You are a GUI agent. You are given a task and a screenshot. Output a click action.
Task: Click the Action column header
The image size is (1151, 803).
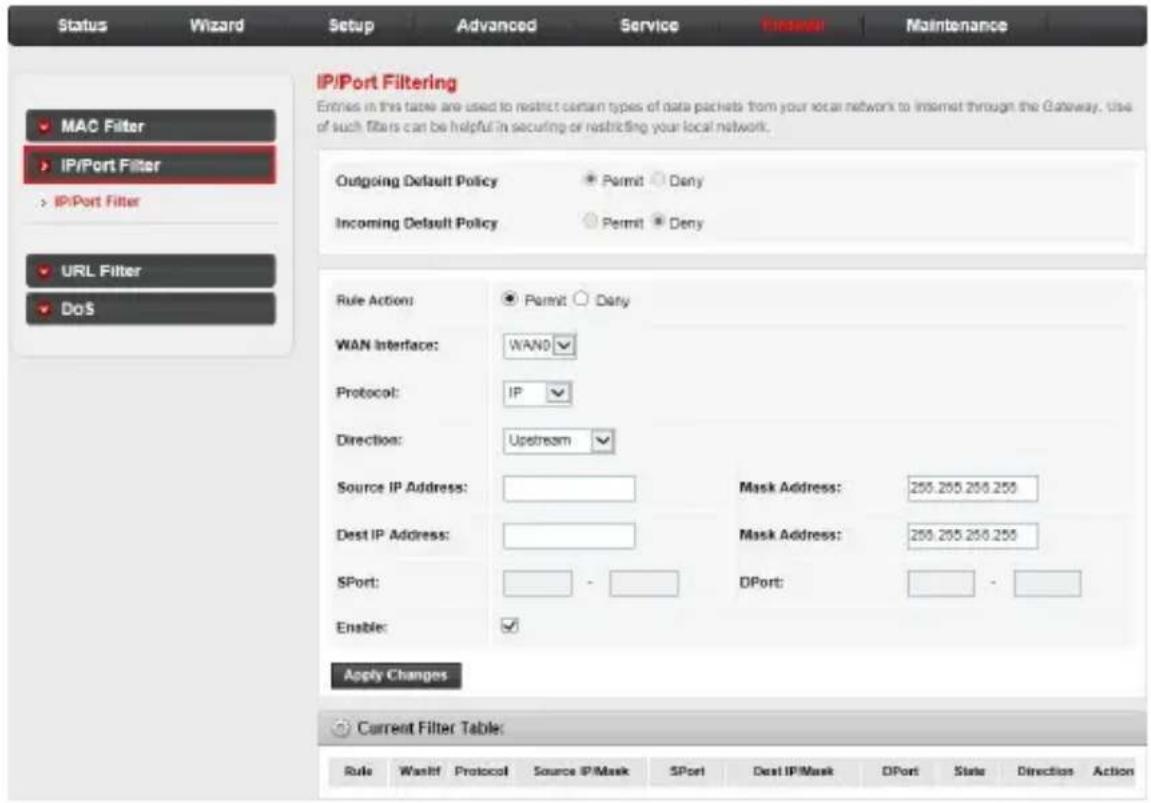click(1114, 771)
